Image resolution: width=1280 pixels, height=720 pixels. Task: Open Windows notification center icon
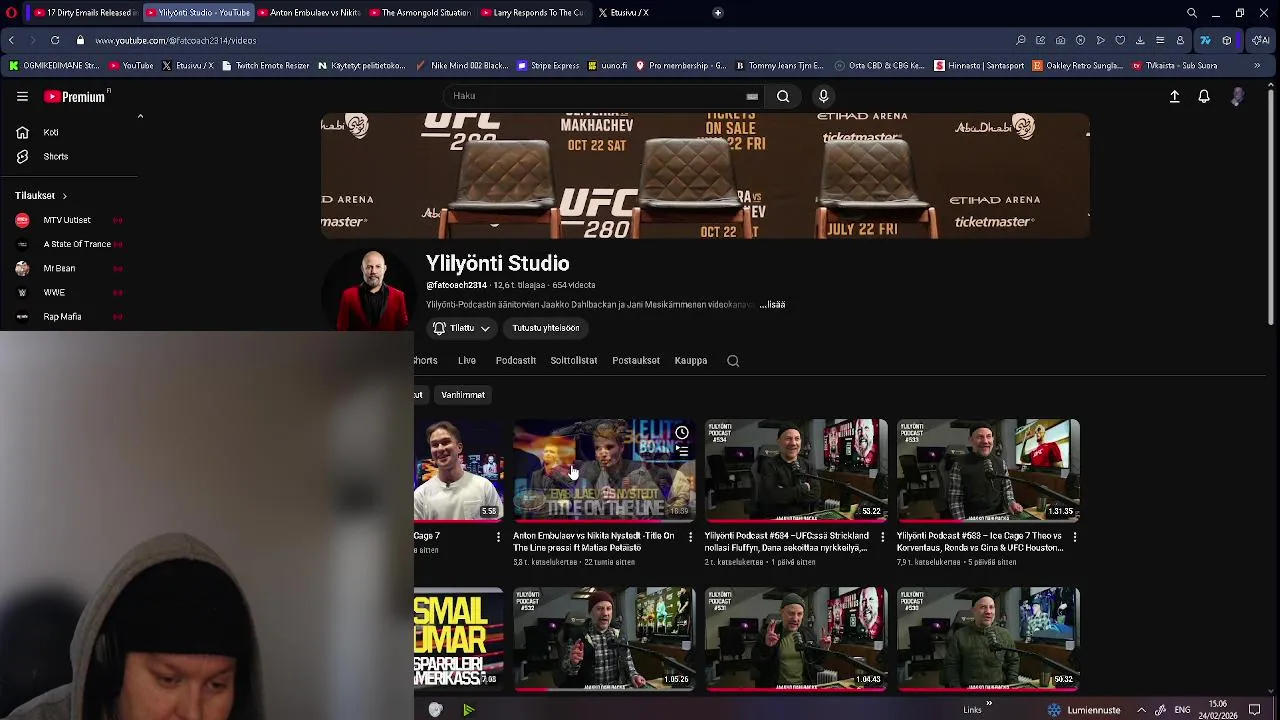1255,710
